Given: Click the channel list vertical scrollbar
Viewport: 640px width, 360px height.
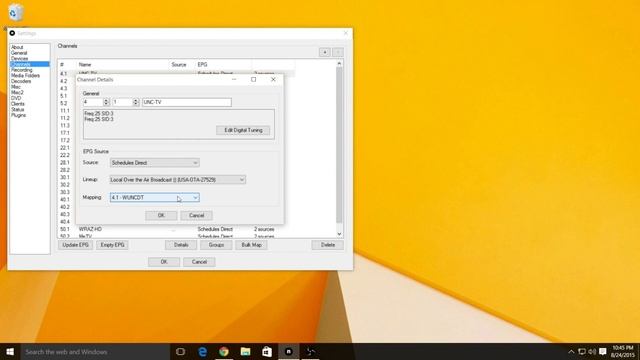Looking at the screenshot, I should (x=339, y=145).
